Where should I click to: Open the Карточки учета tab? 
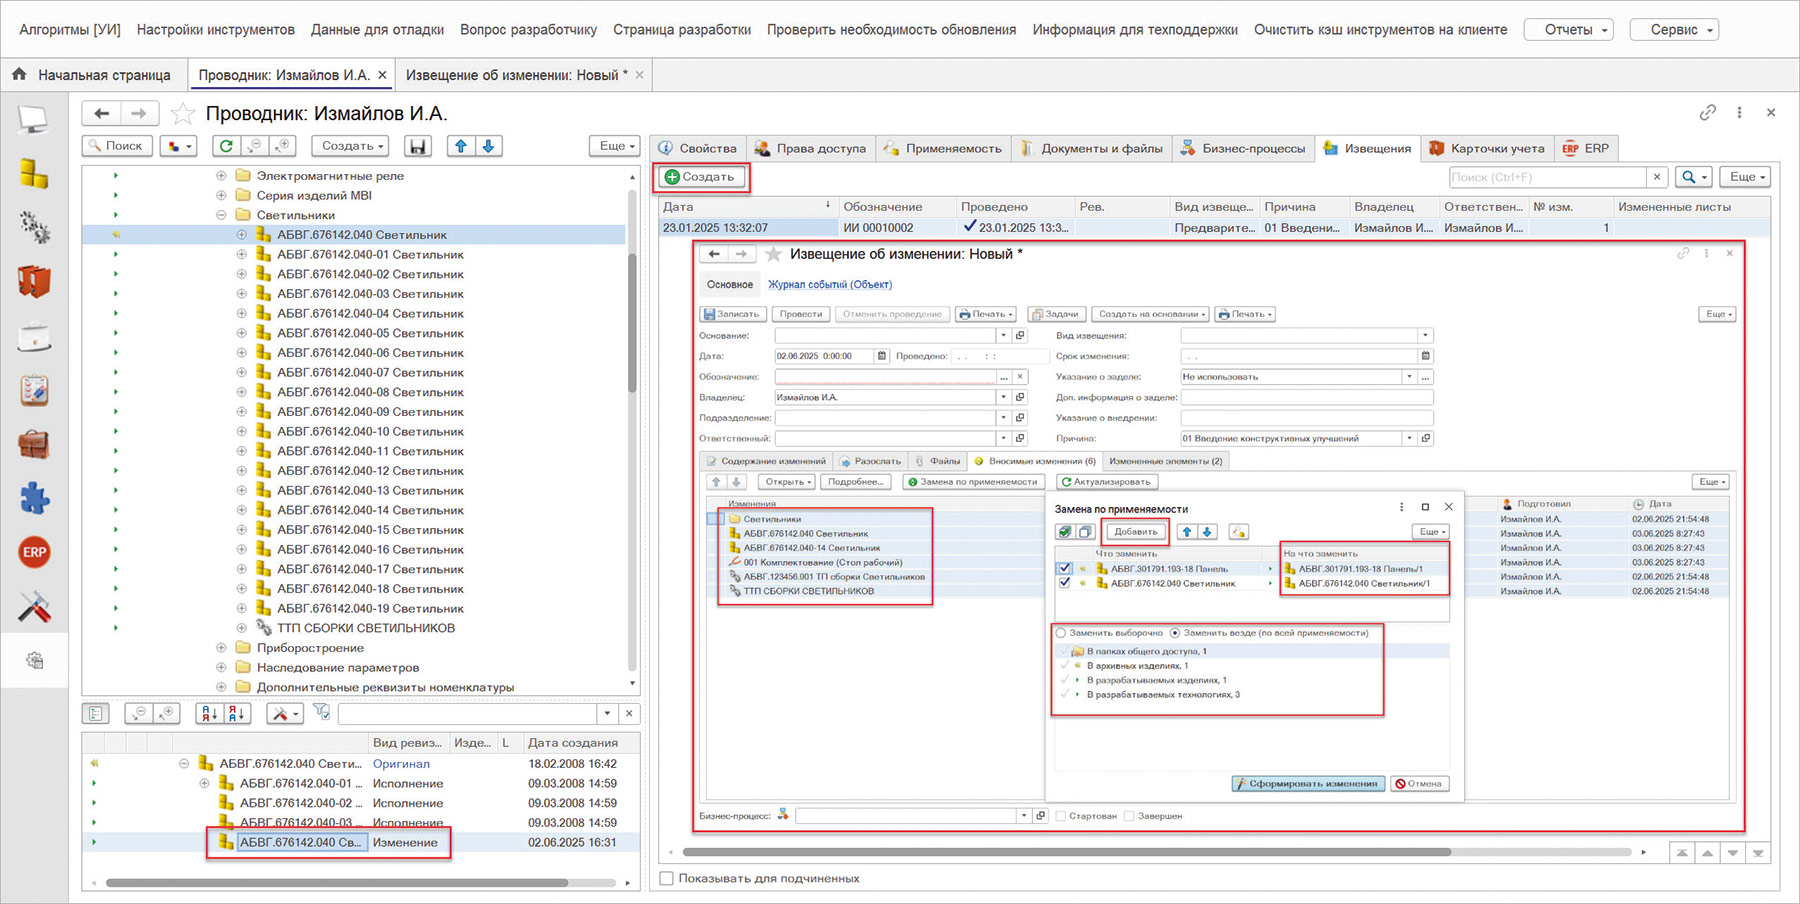1487,148
